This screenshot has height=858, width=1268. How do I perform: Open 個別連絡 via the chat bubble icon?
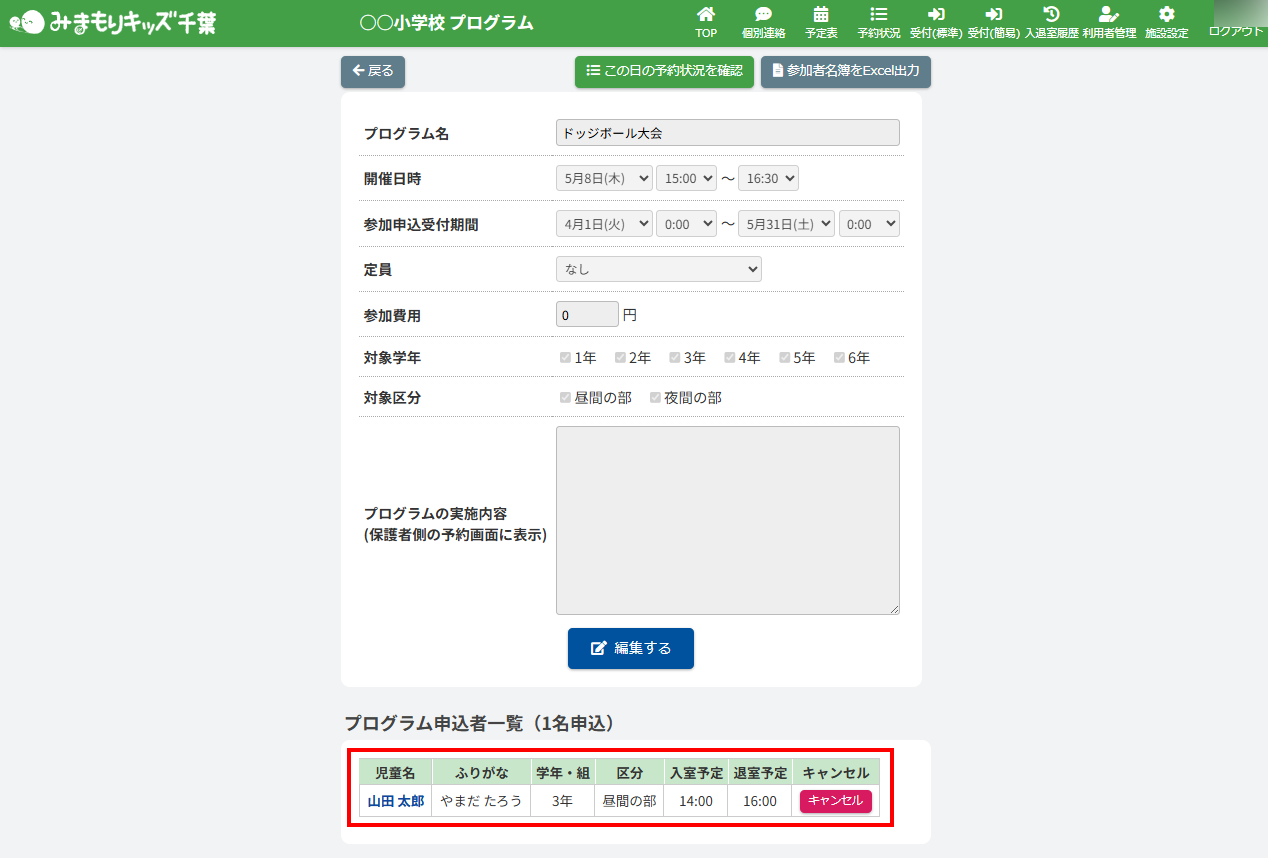pyautogui.click(x=763, y=15)
